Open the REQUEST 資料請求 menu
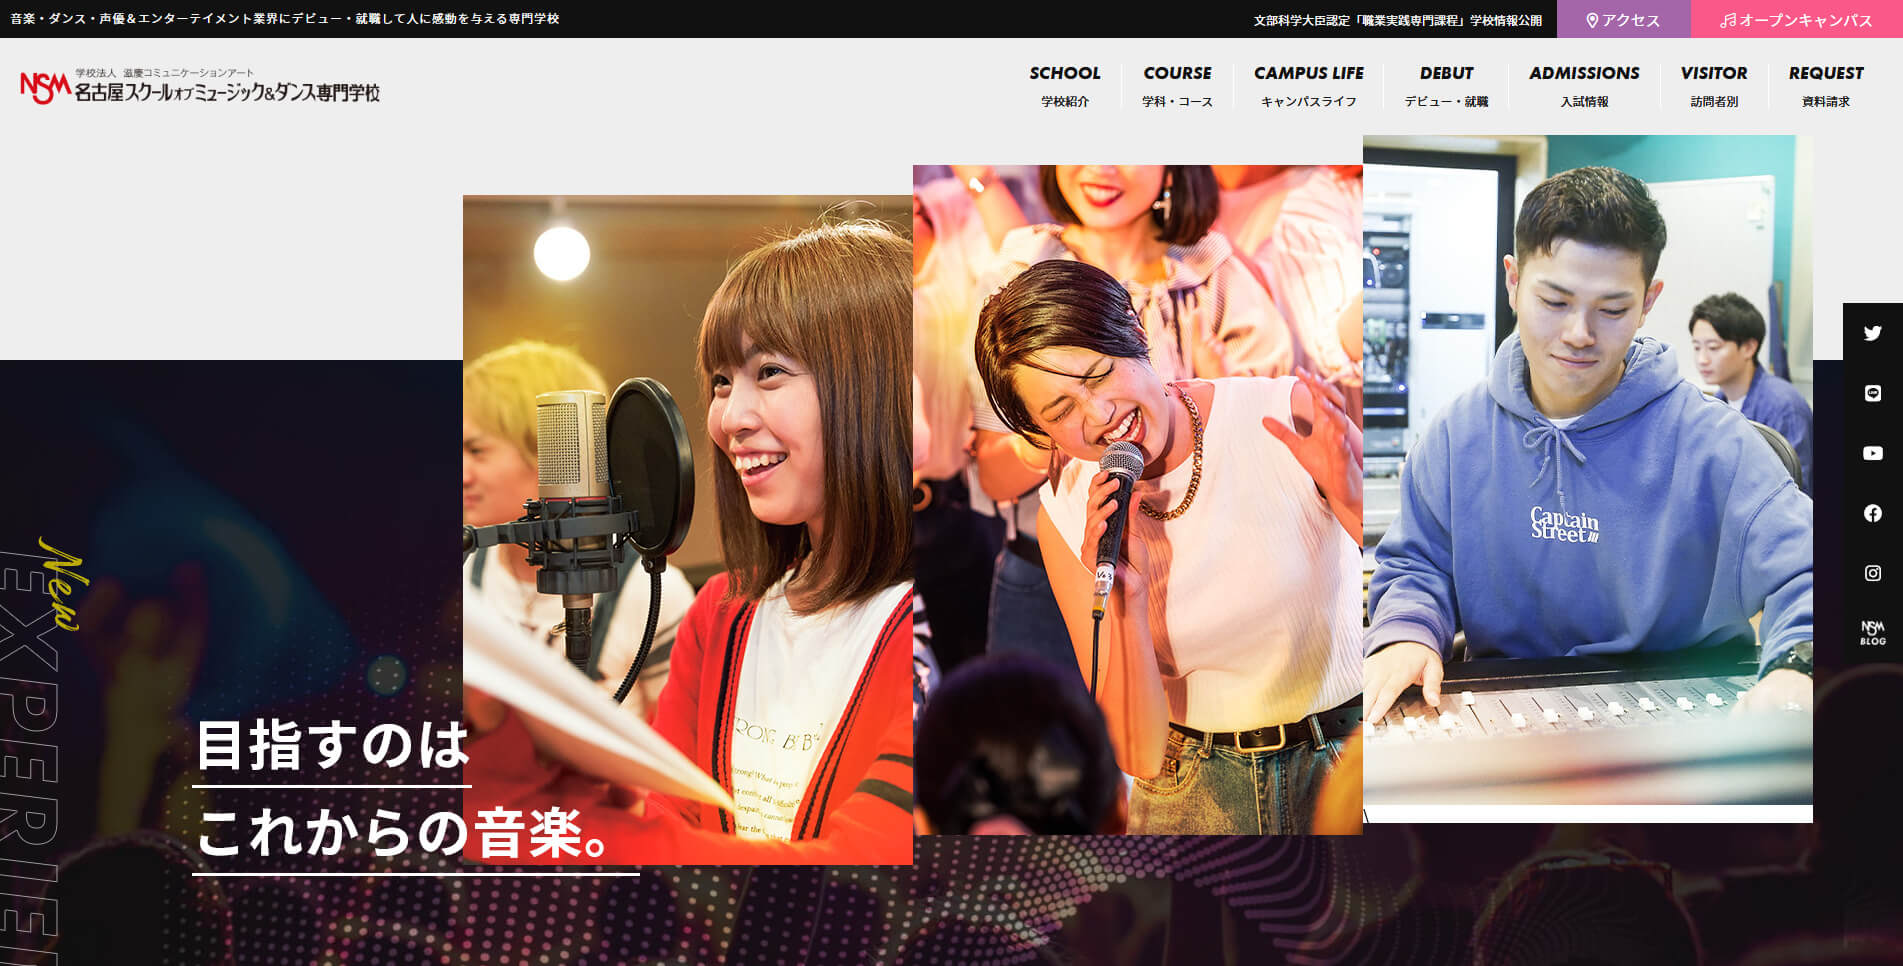The image size is (1903, 966). pyautogui.click(x=1826, y=86)
